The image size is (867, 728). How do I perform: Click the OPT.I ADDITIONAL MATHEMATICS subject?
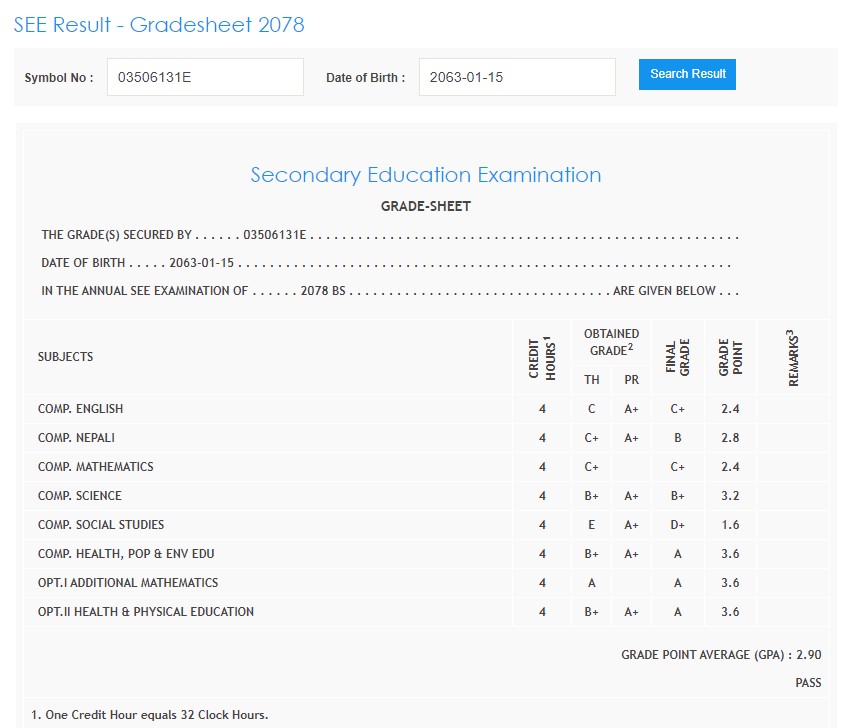click(x=128, y=583)
